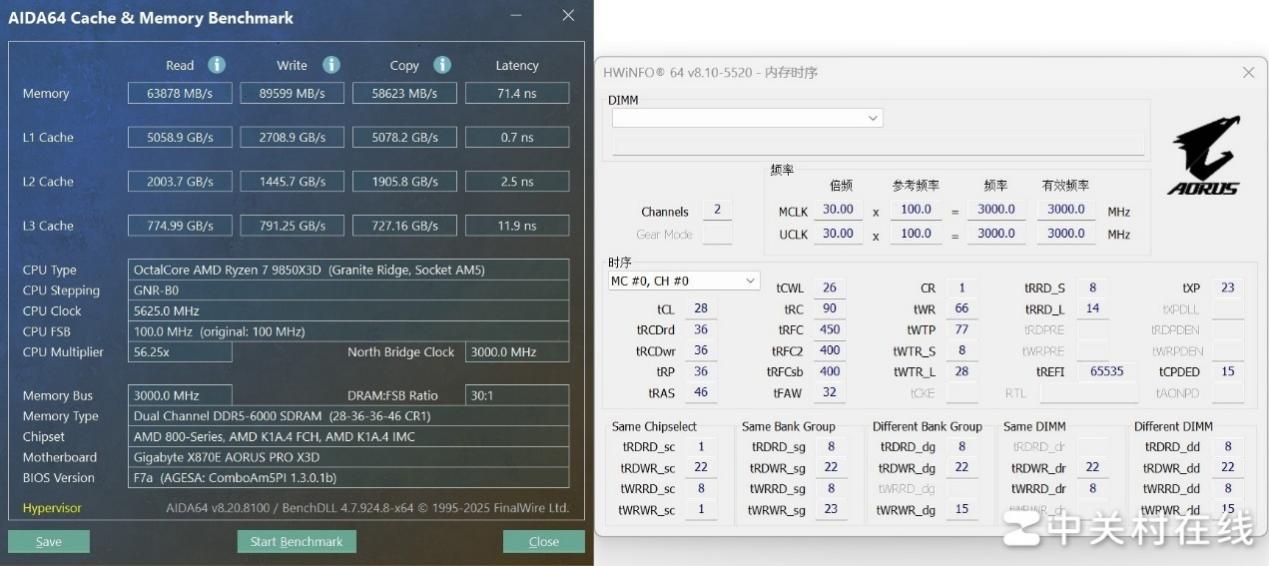Viewport: 1269px width, 566px height.
Task: Click the tWR value 66
Action: coord(962,309)
